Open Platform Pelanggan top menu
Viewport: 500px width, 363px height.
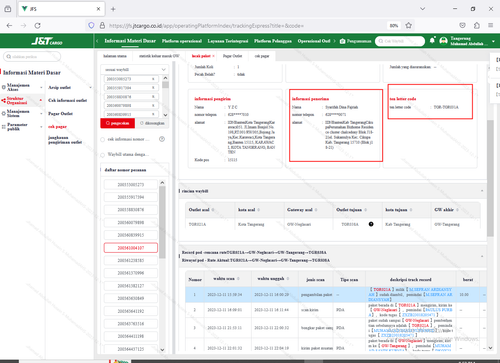273,41
